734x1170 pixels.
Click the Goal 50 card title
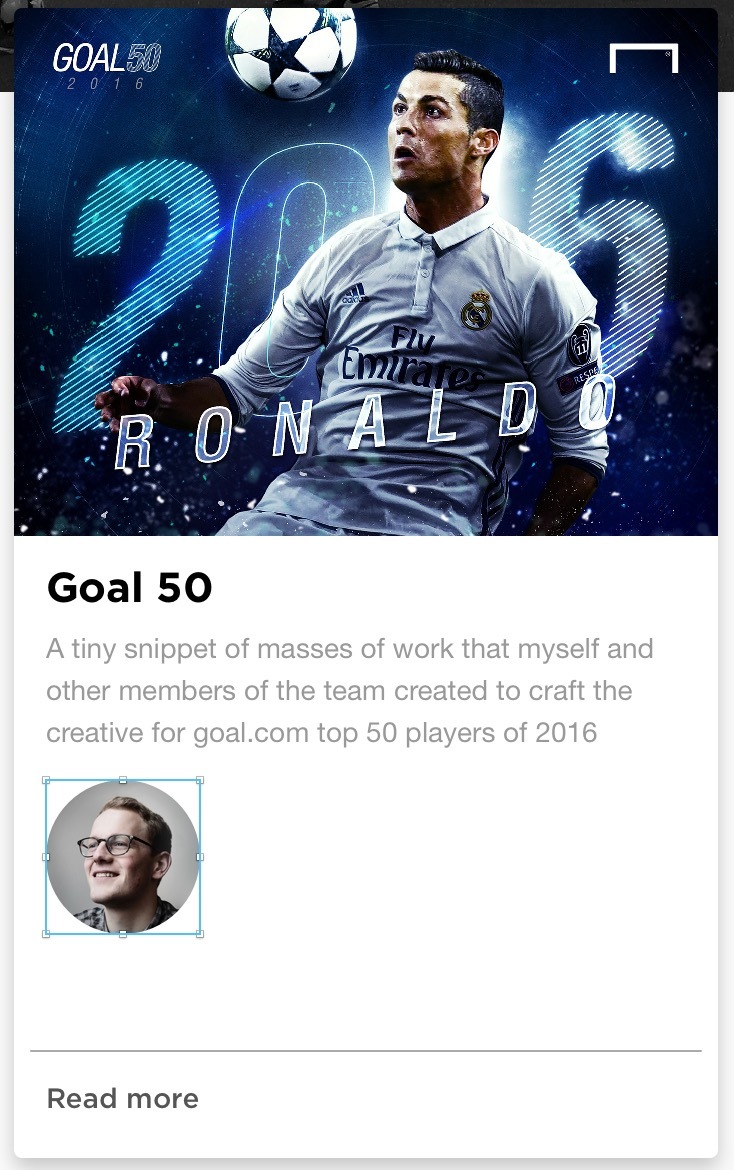tap(130, 587)
